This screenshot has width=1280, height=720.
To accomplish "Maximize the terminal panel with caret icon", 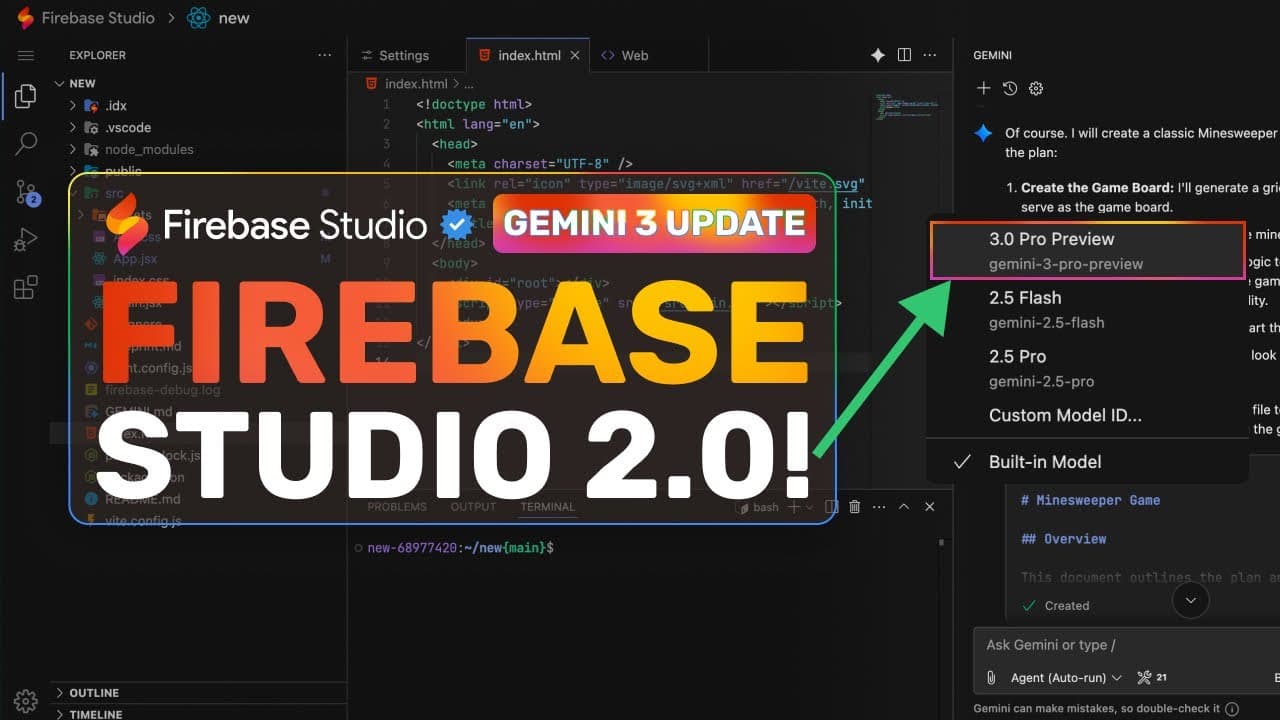I will tap(904, 507).
